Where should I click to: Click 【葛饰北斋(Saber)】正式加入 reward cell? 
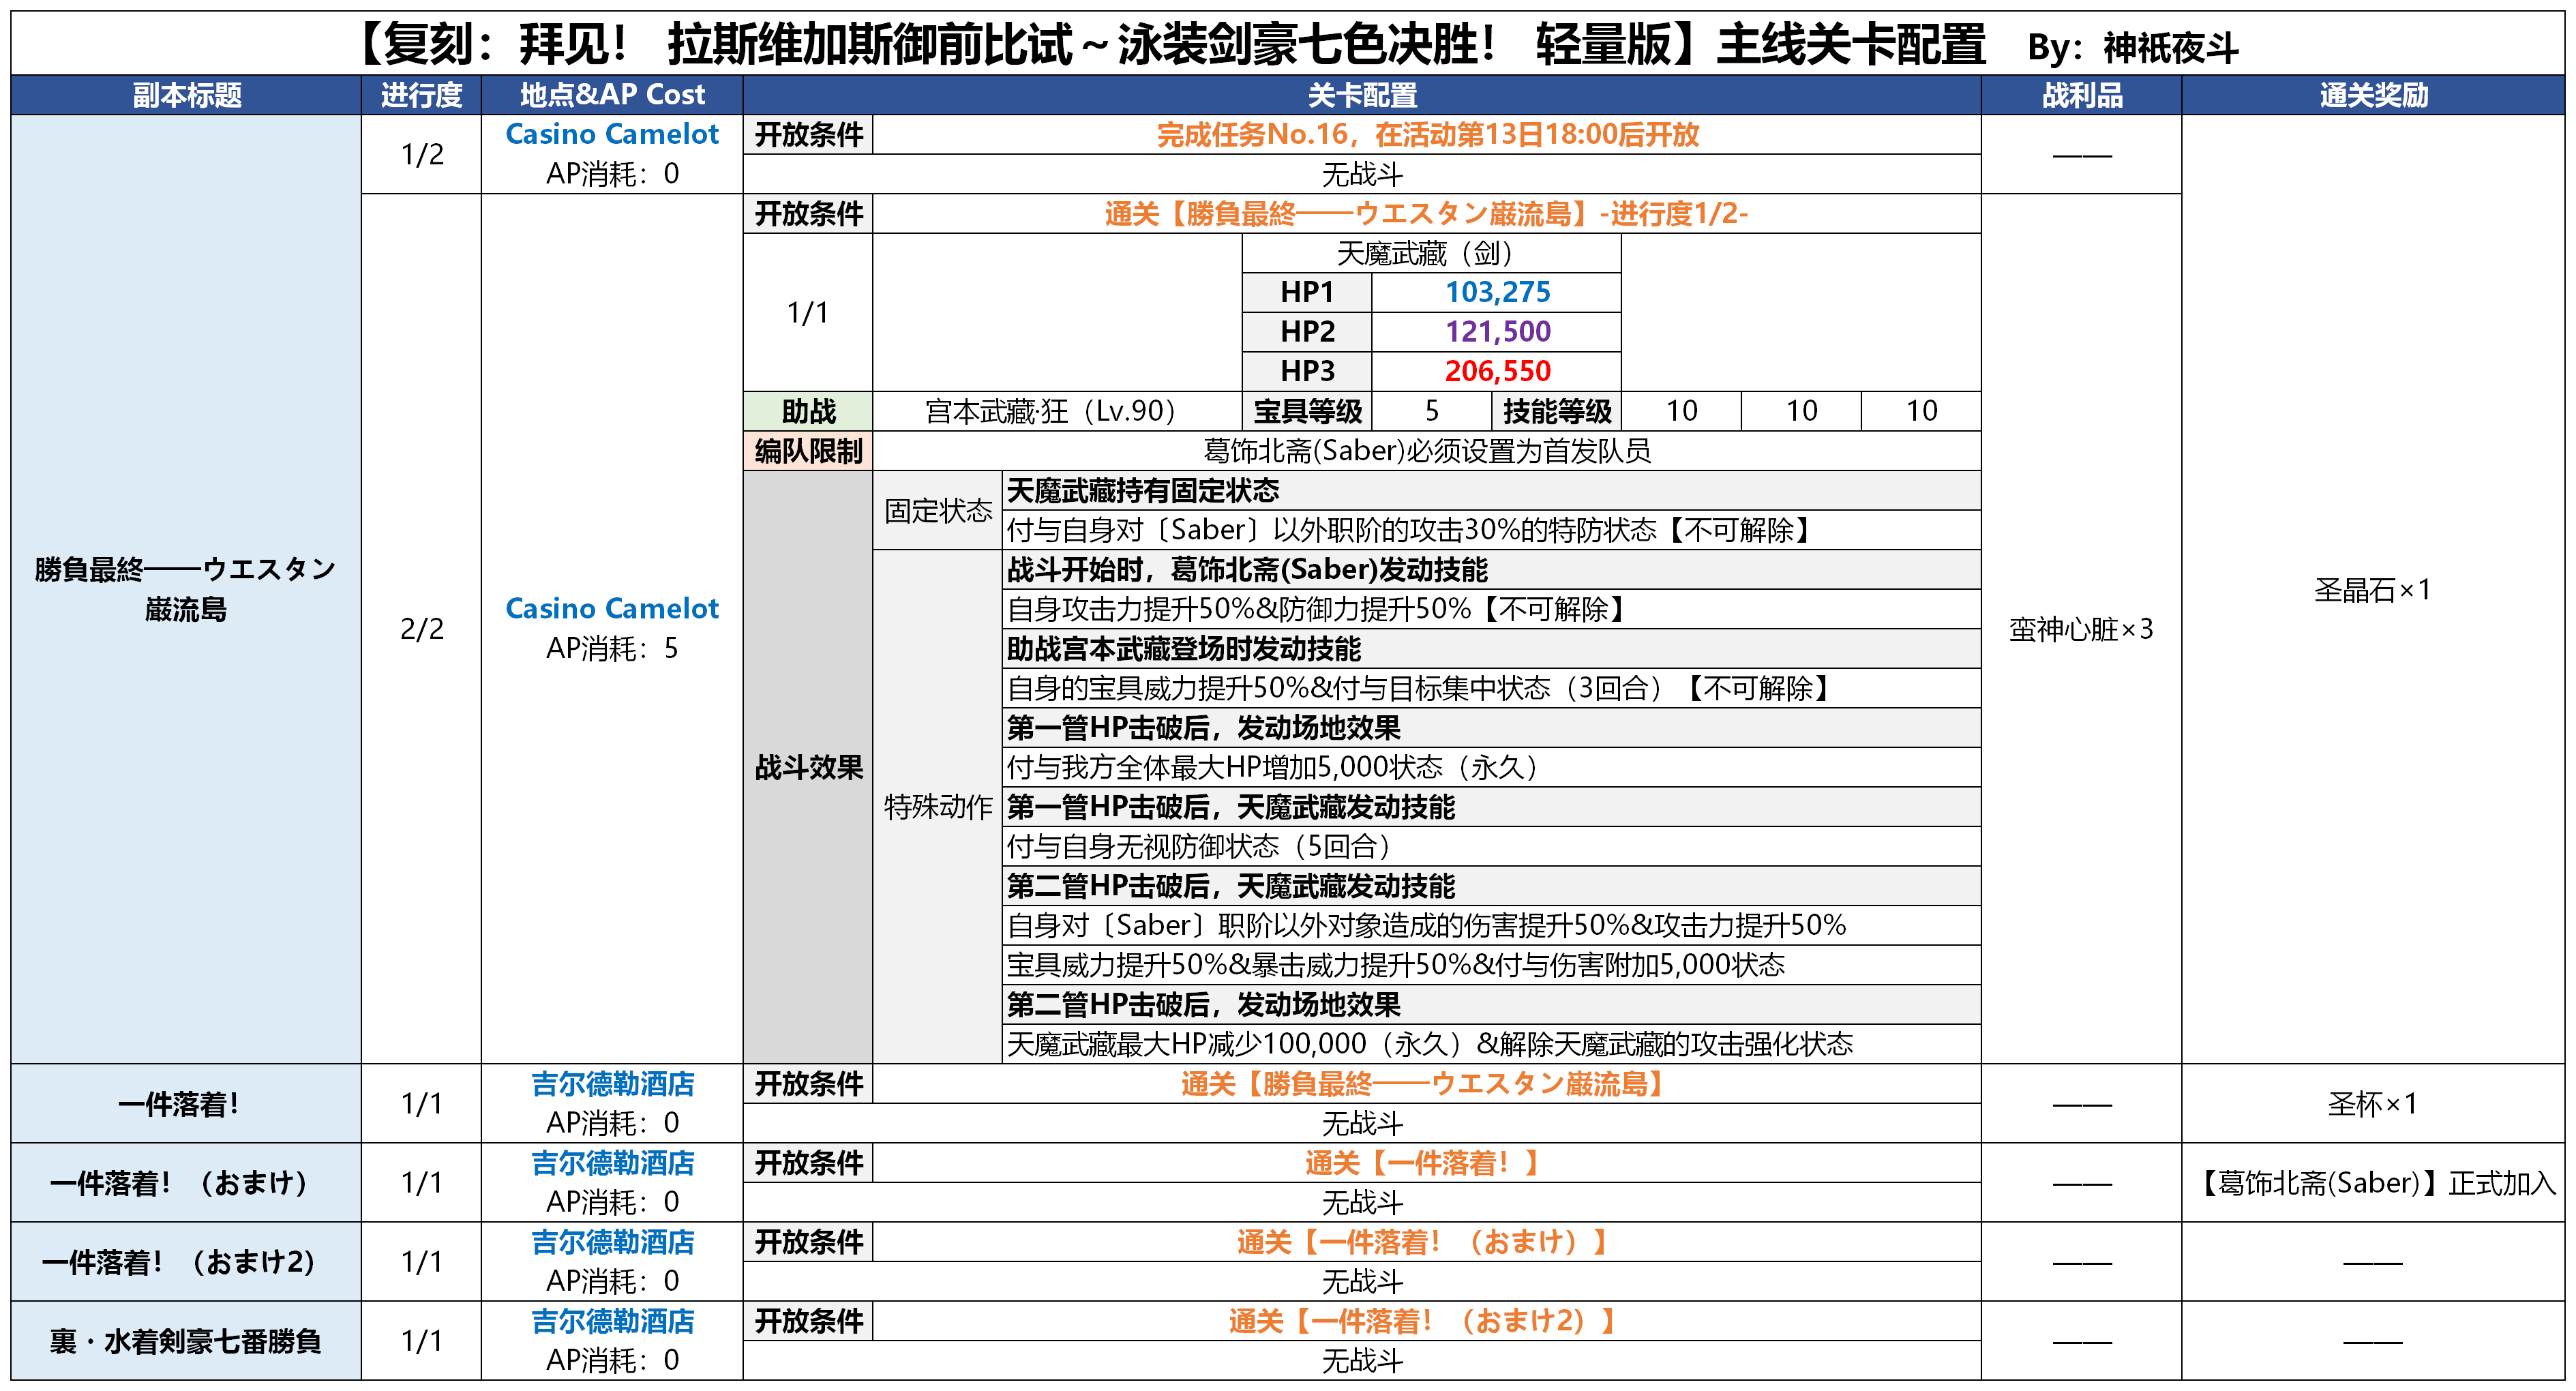click(2373, 1183)
